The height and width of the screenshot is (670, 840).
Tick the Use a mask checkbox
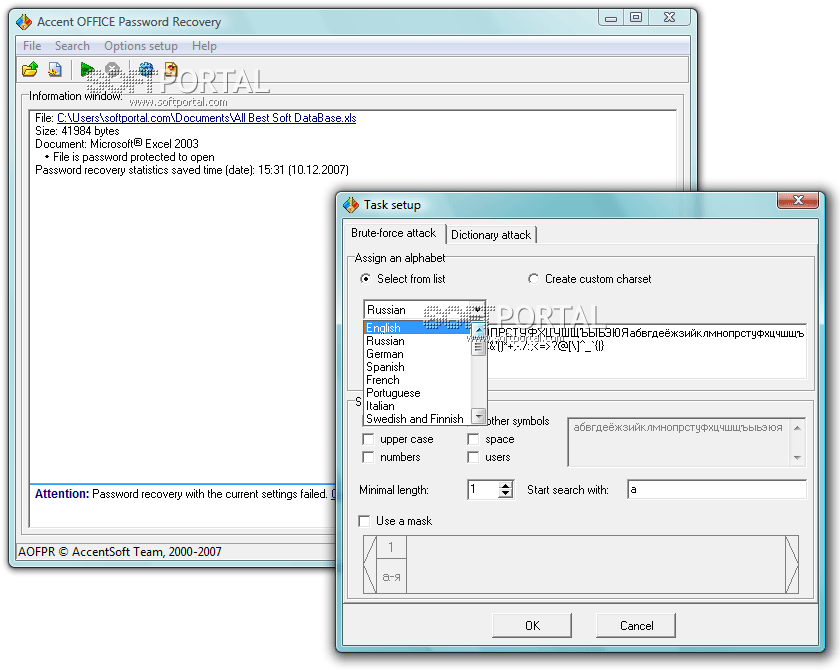364,521
